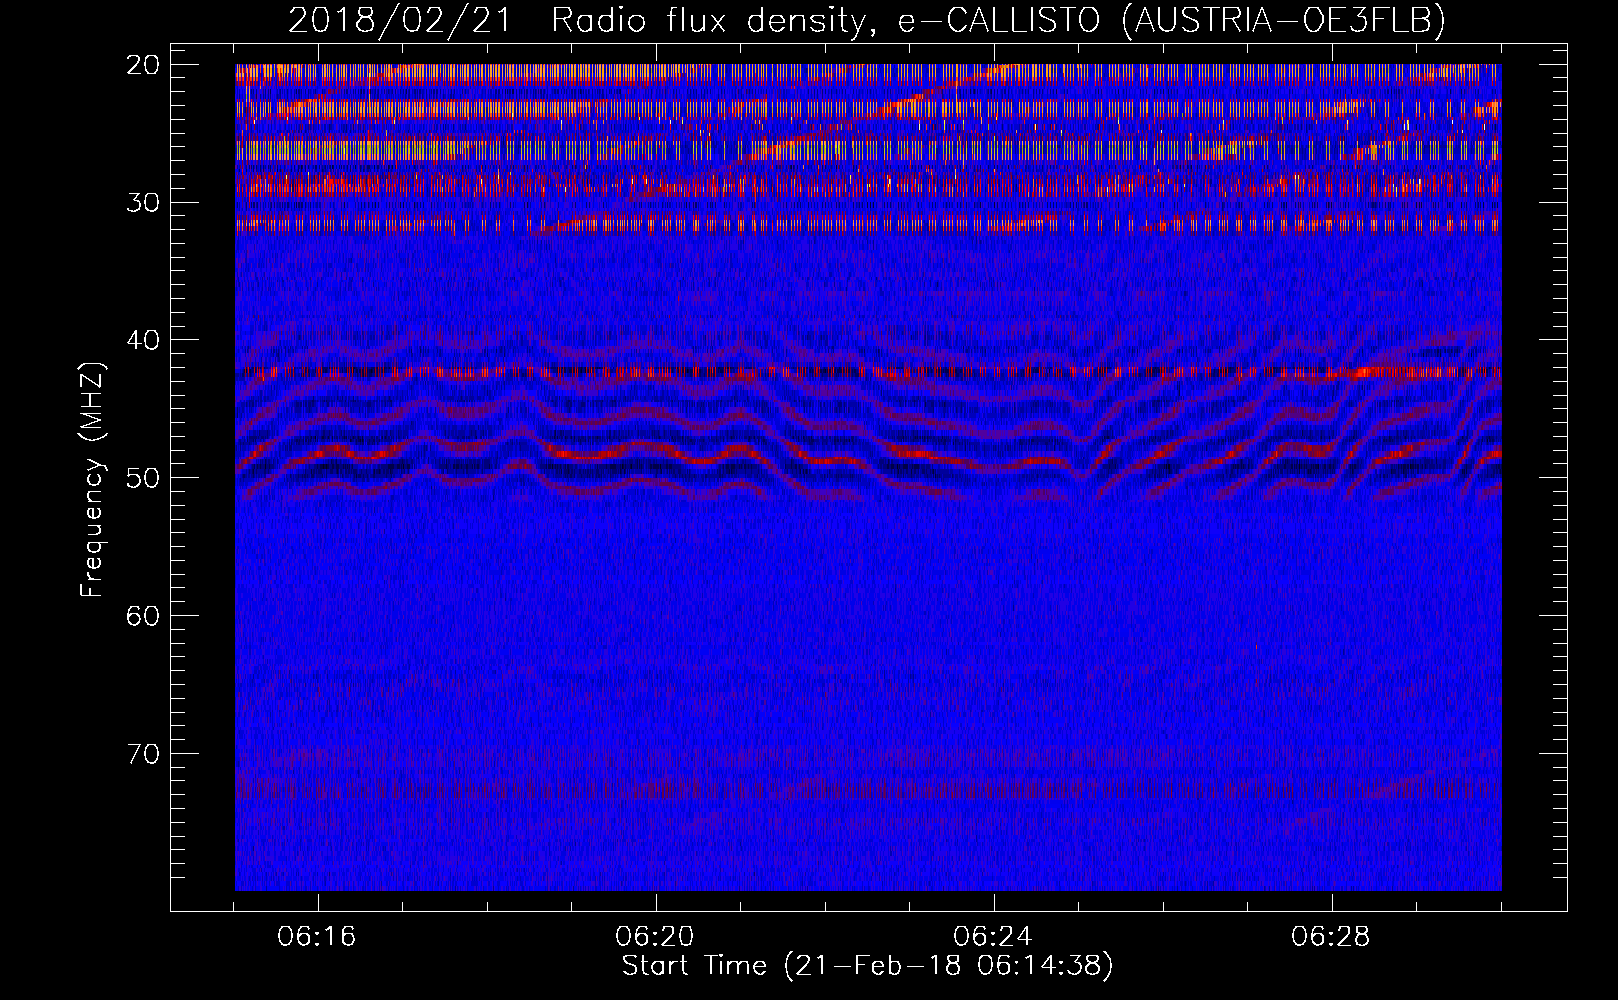Click the frequency tick label '30'
Screen dimensions: 1618x1000
pyautogui.click(x=144, y=202)
